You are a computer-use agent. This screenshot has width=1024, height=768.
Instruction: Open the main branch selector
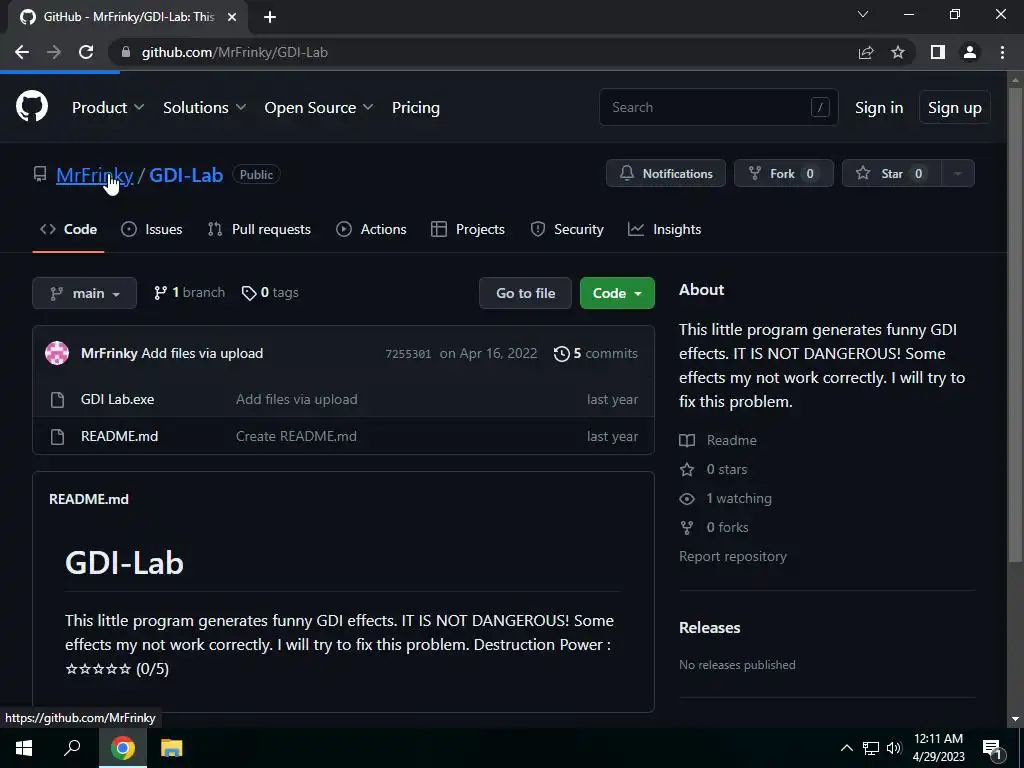click(84, 293)
